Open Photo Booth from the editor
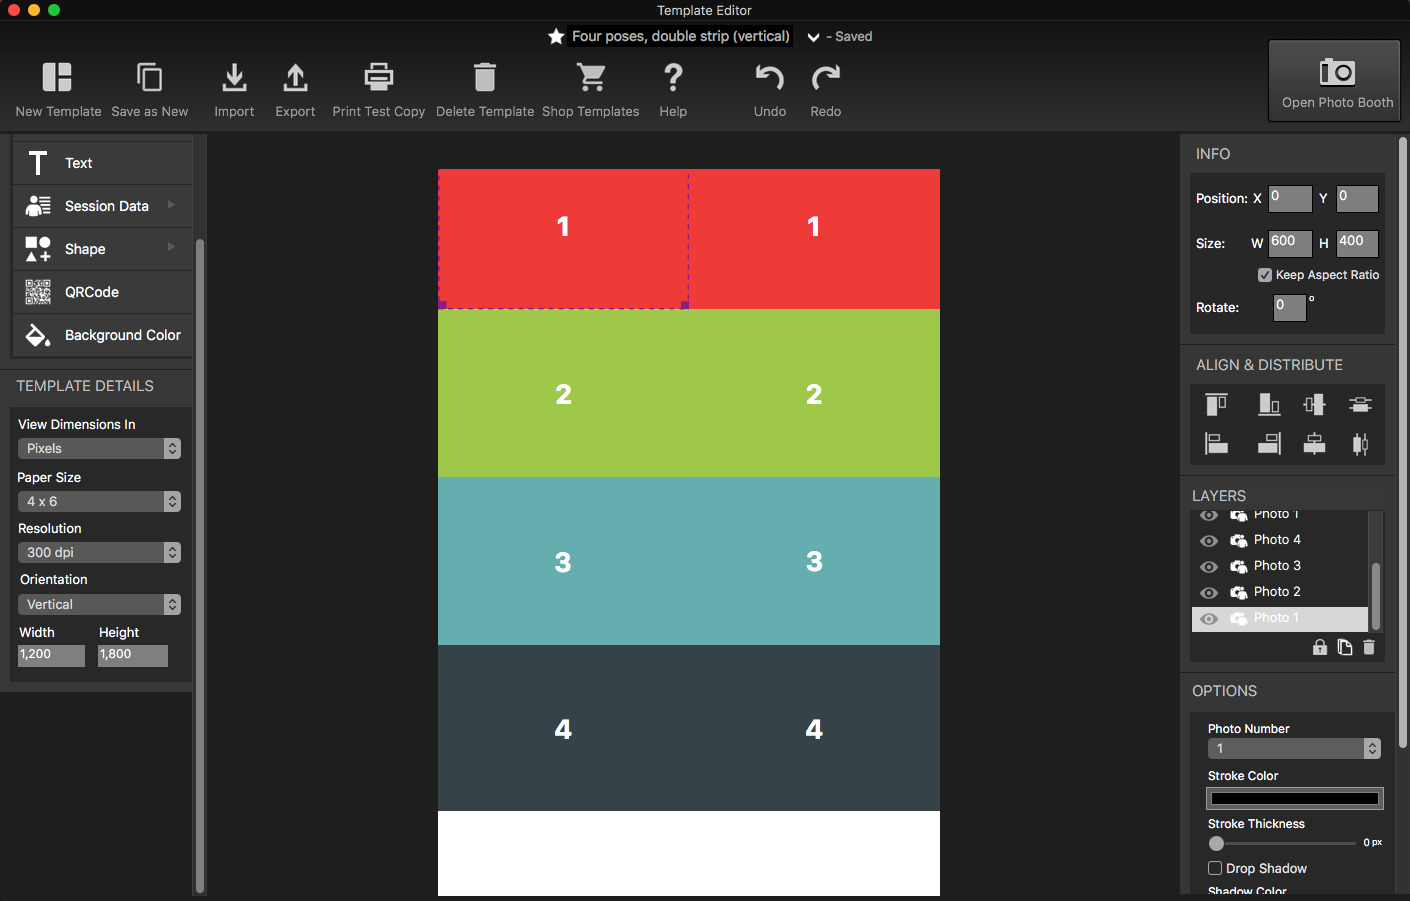 (x=1334, y=80)
